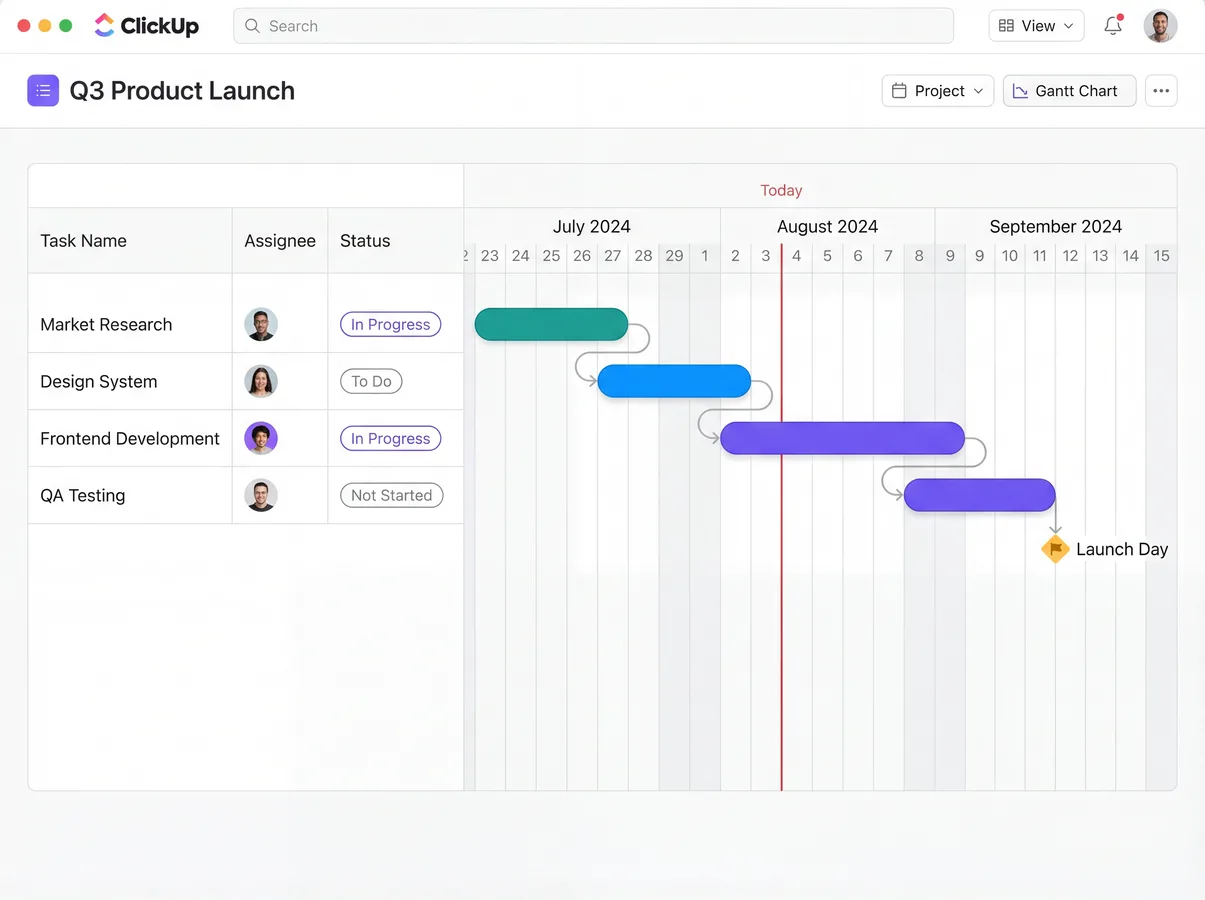Open your profile avatar in the top bar

click(1160, 25)
